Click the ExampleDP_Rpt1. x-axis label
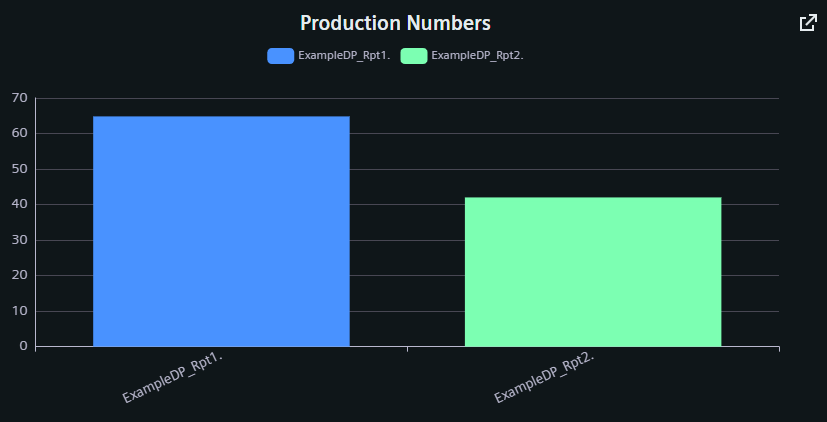The height and width of the screenshot is (422, 827). coord(172,378)
